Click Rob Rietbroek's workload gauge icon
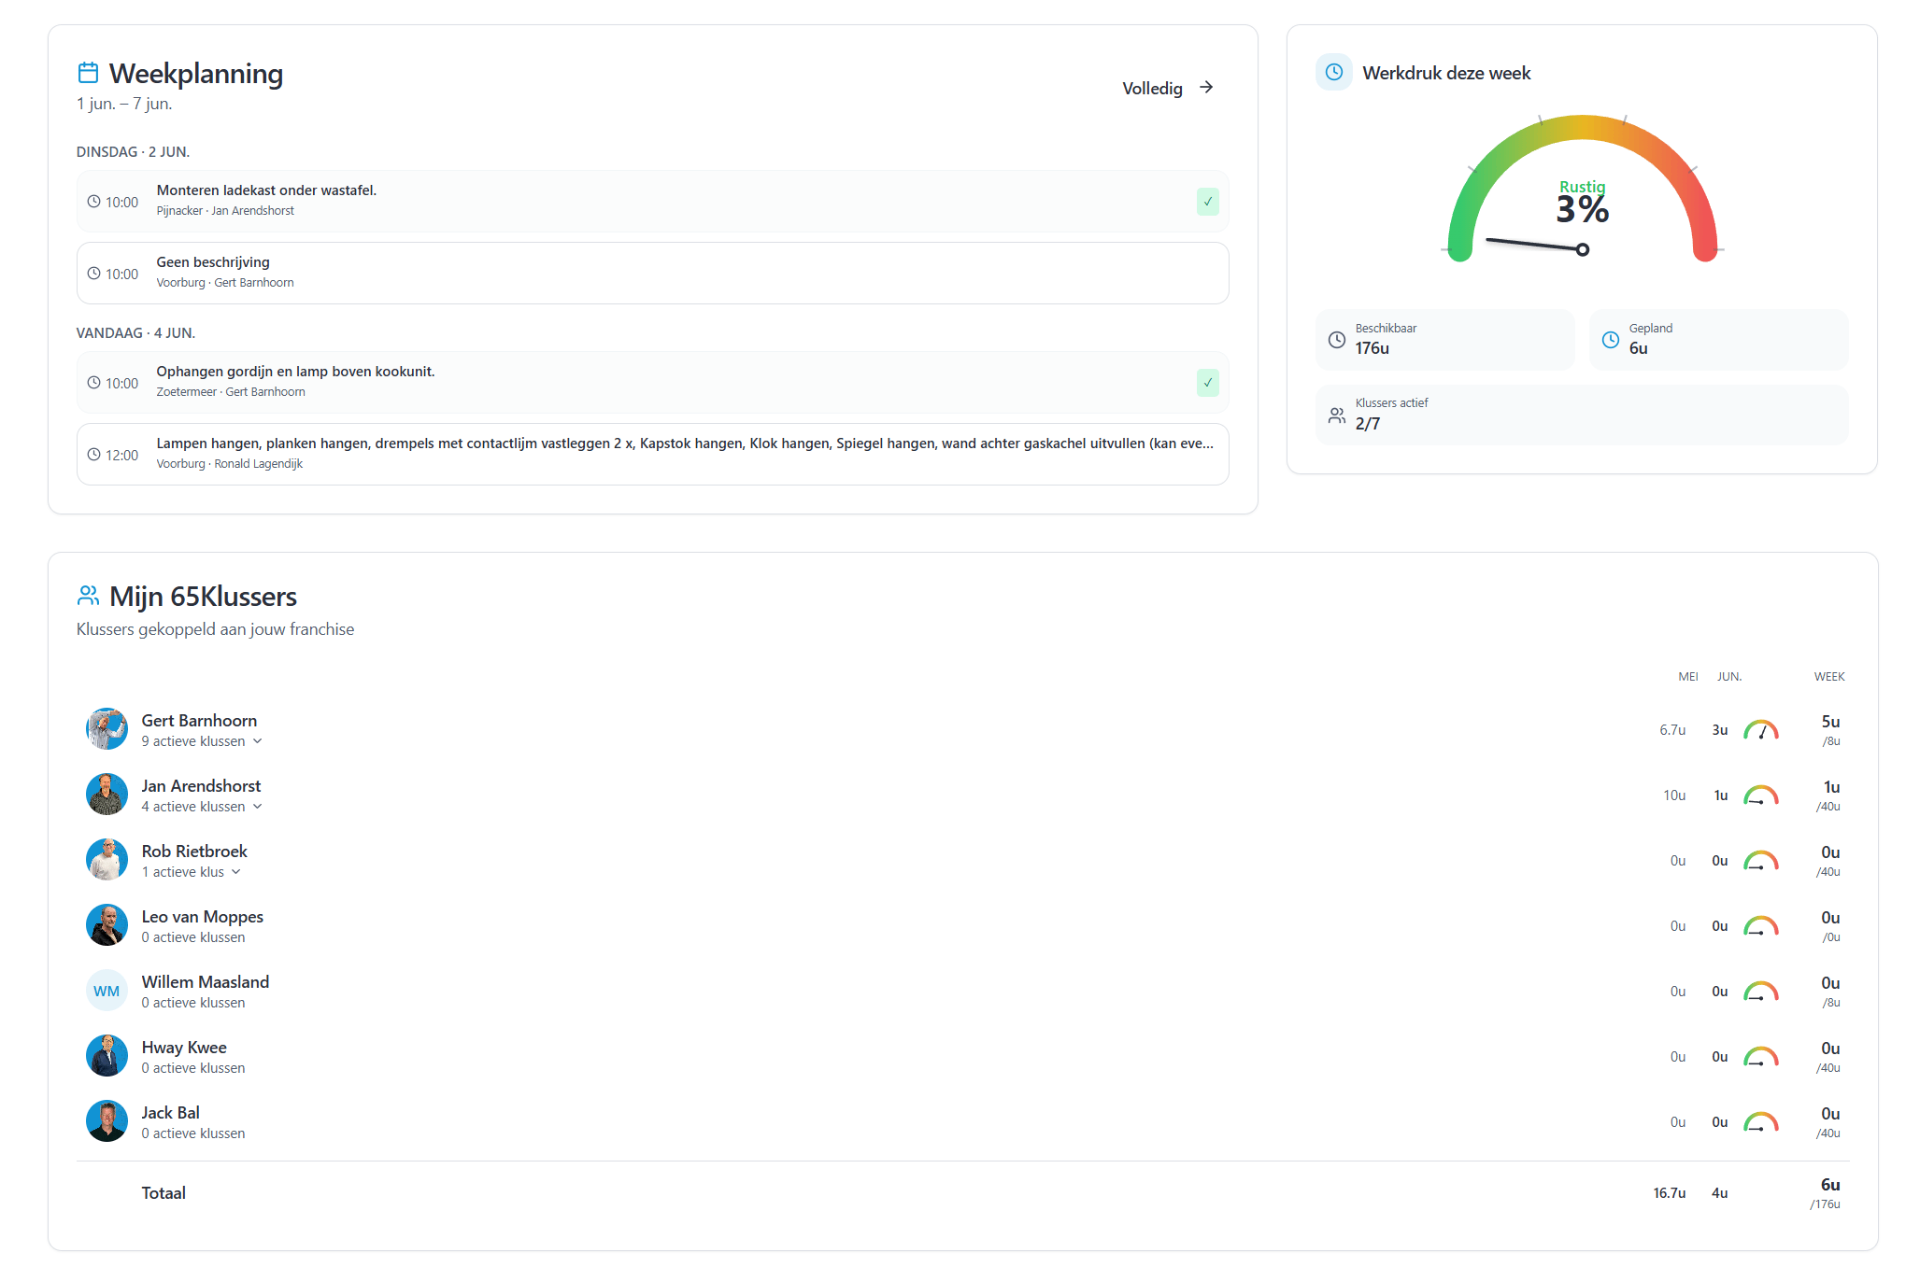 tap(1761, 860)
